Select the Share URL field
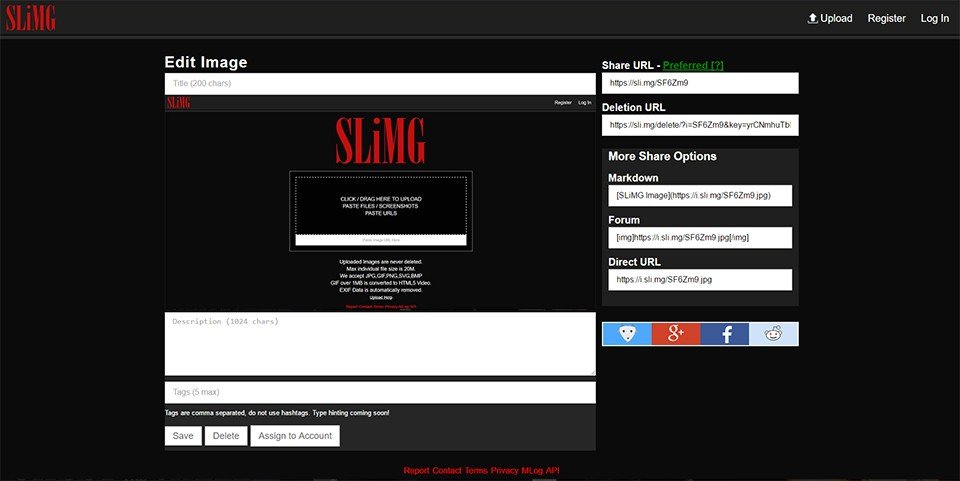This screenshot has height=481, width=960. [700, 83]
